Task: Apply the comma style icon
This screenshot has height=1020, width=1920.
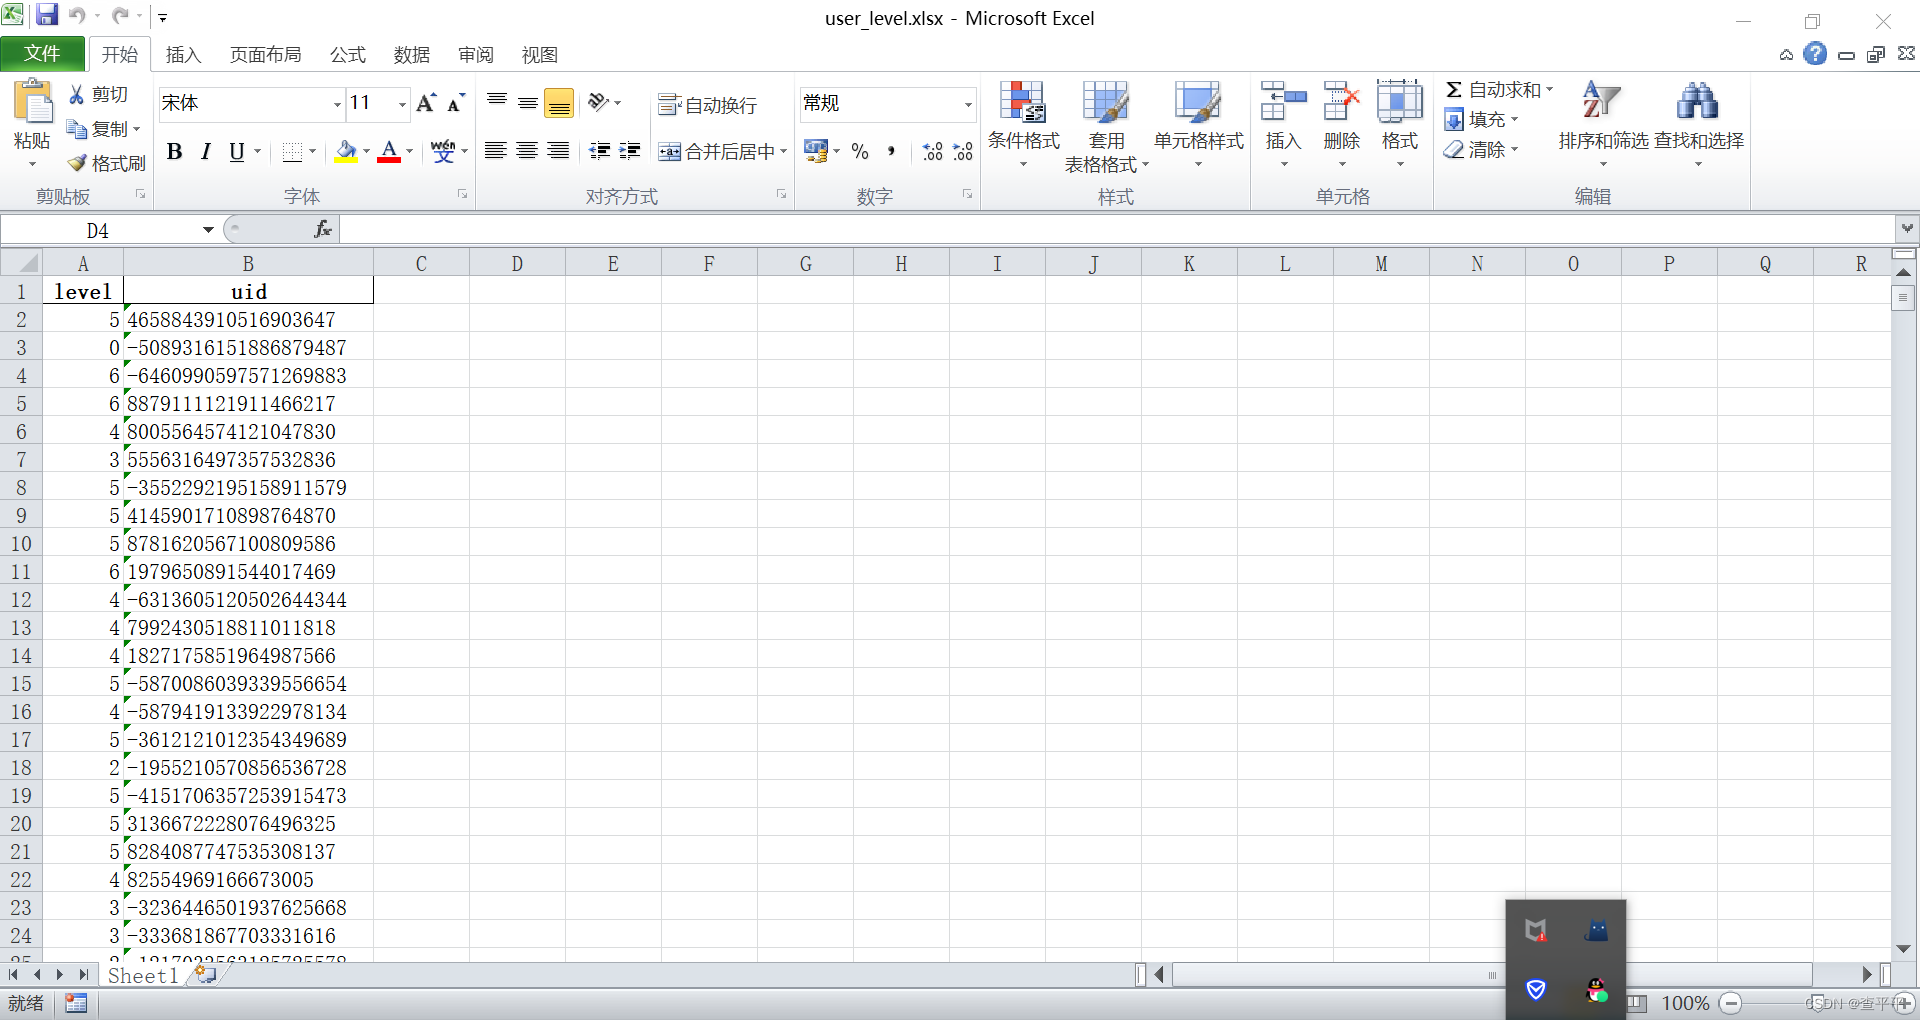Action: click(890, 151)
